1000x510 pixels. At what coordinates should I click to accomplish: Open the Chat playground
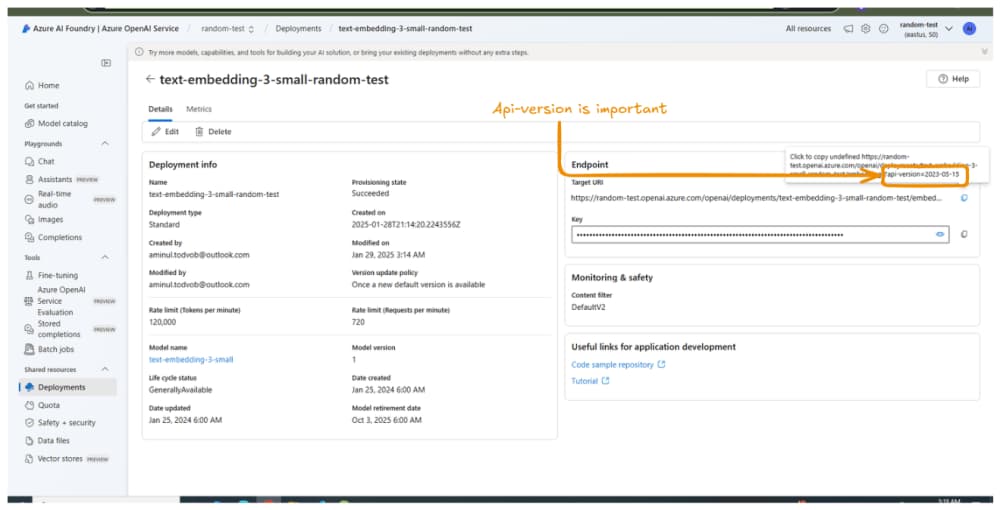(x=40, y=162)
